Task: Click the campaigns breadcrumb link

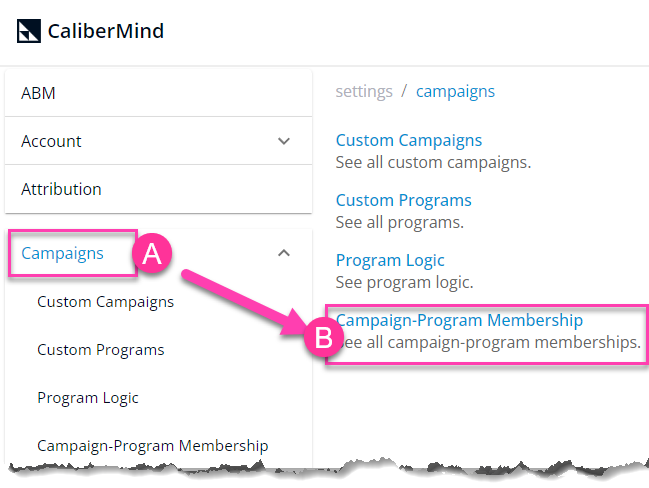Action: coord(455,91)
